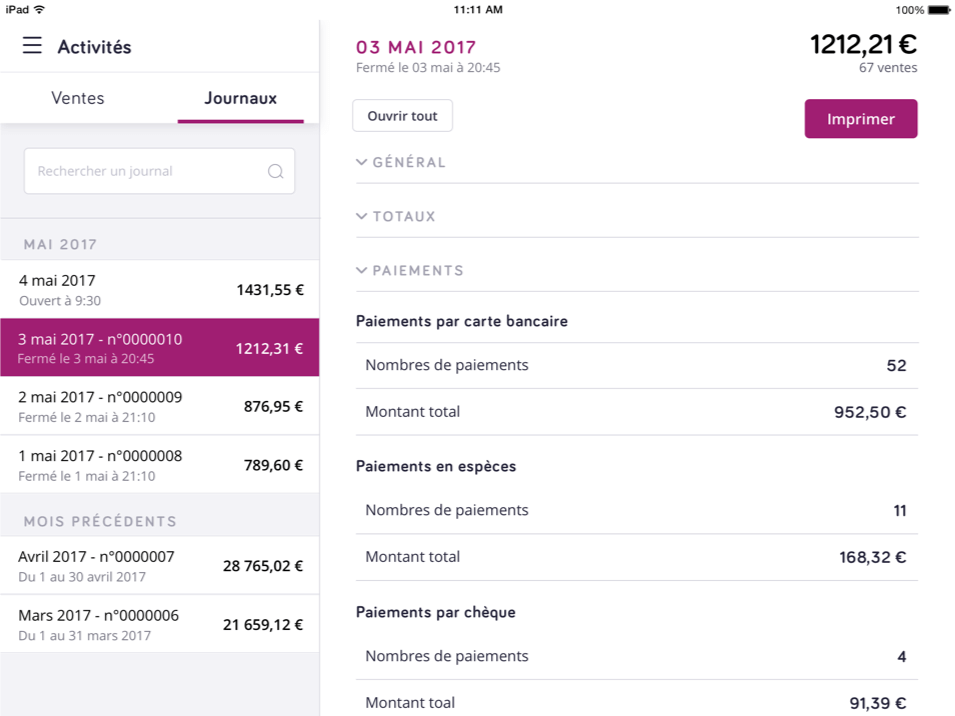This screenshot has height=716, width=955.
Task: Click the Ouvrir tout button
Action: pyautogui.click(x=402, y=116)
